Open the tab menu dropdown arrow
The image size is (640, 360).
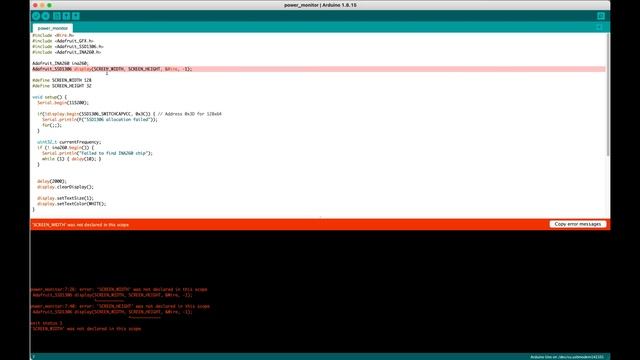pyautogui.click(x=599, y=27)
